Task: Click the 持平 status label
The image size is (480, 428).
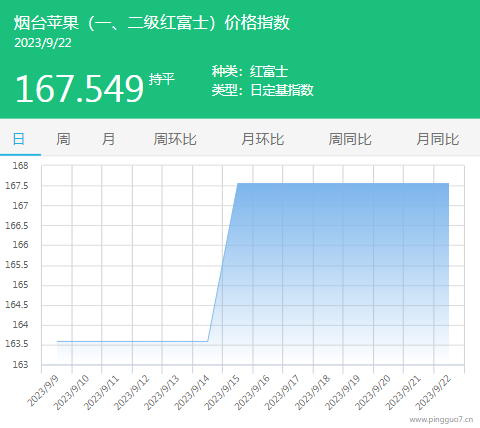Action: click(x=162, y=79)
